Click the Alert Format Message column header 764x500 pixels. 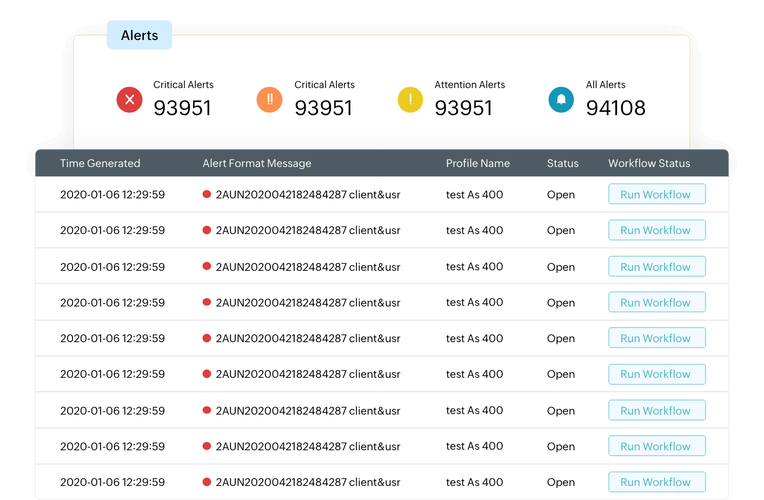(257, 163)
